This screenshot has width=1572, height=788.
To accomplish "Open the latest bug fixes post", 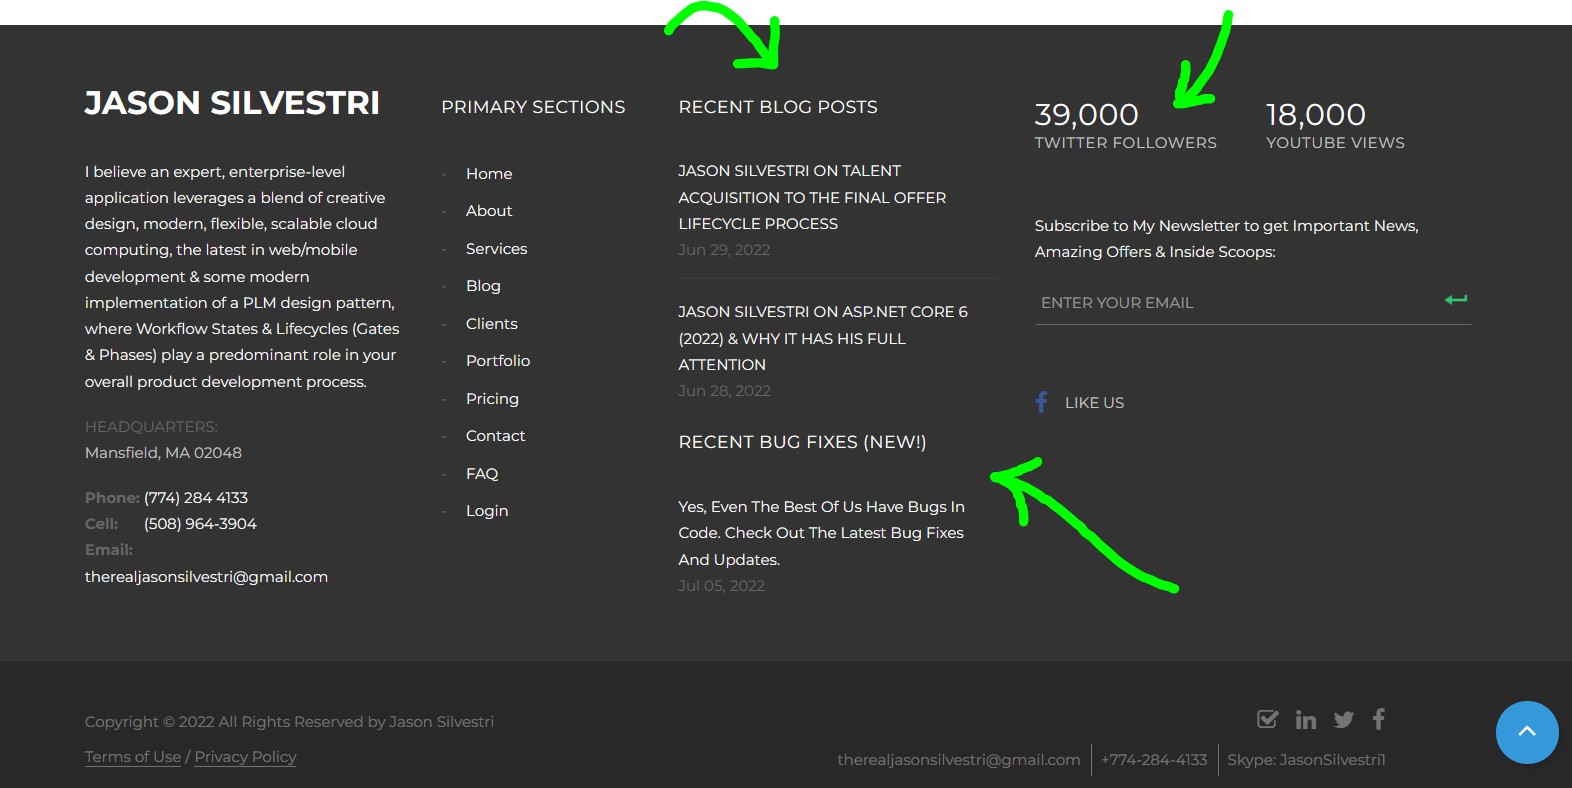I will [x=820, y=533].
